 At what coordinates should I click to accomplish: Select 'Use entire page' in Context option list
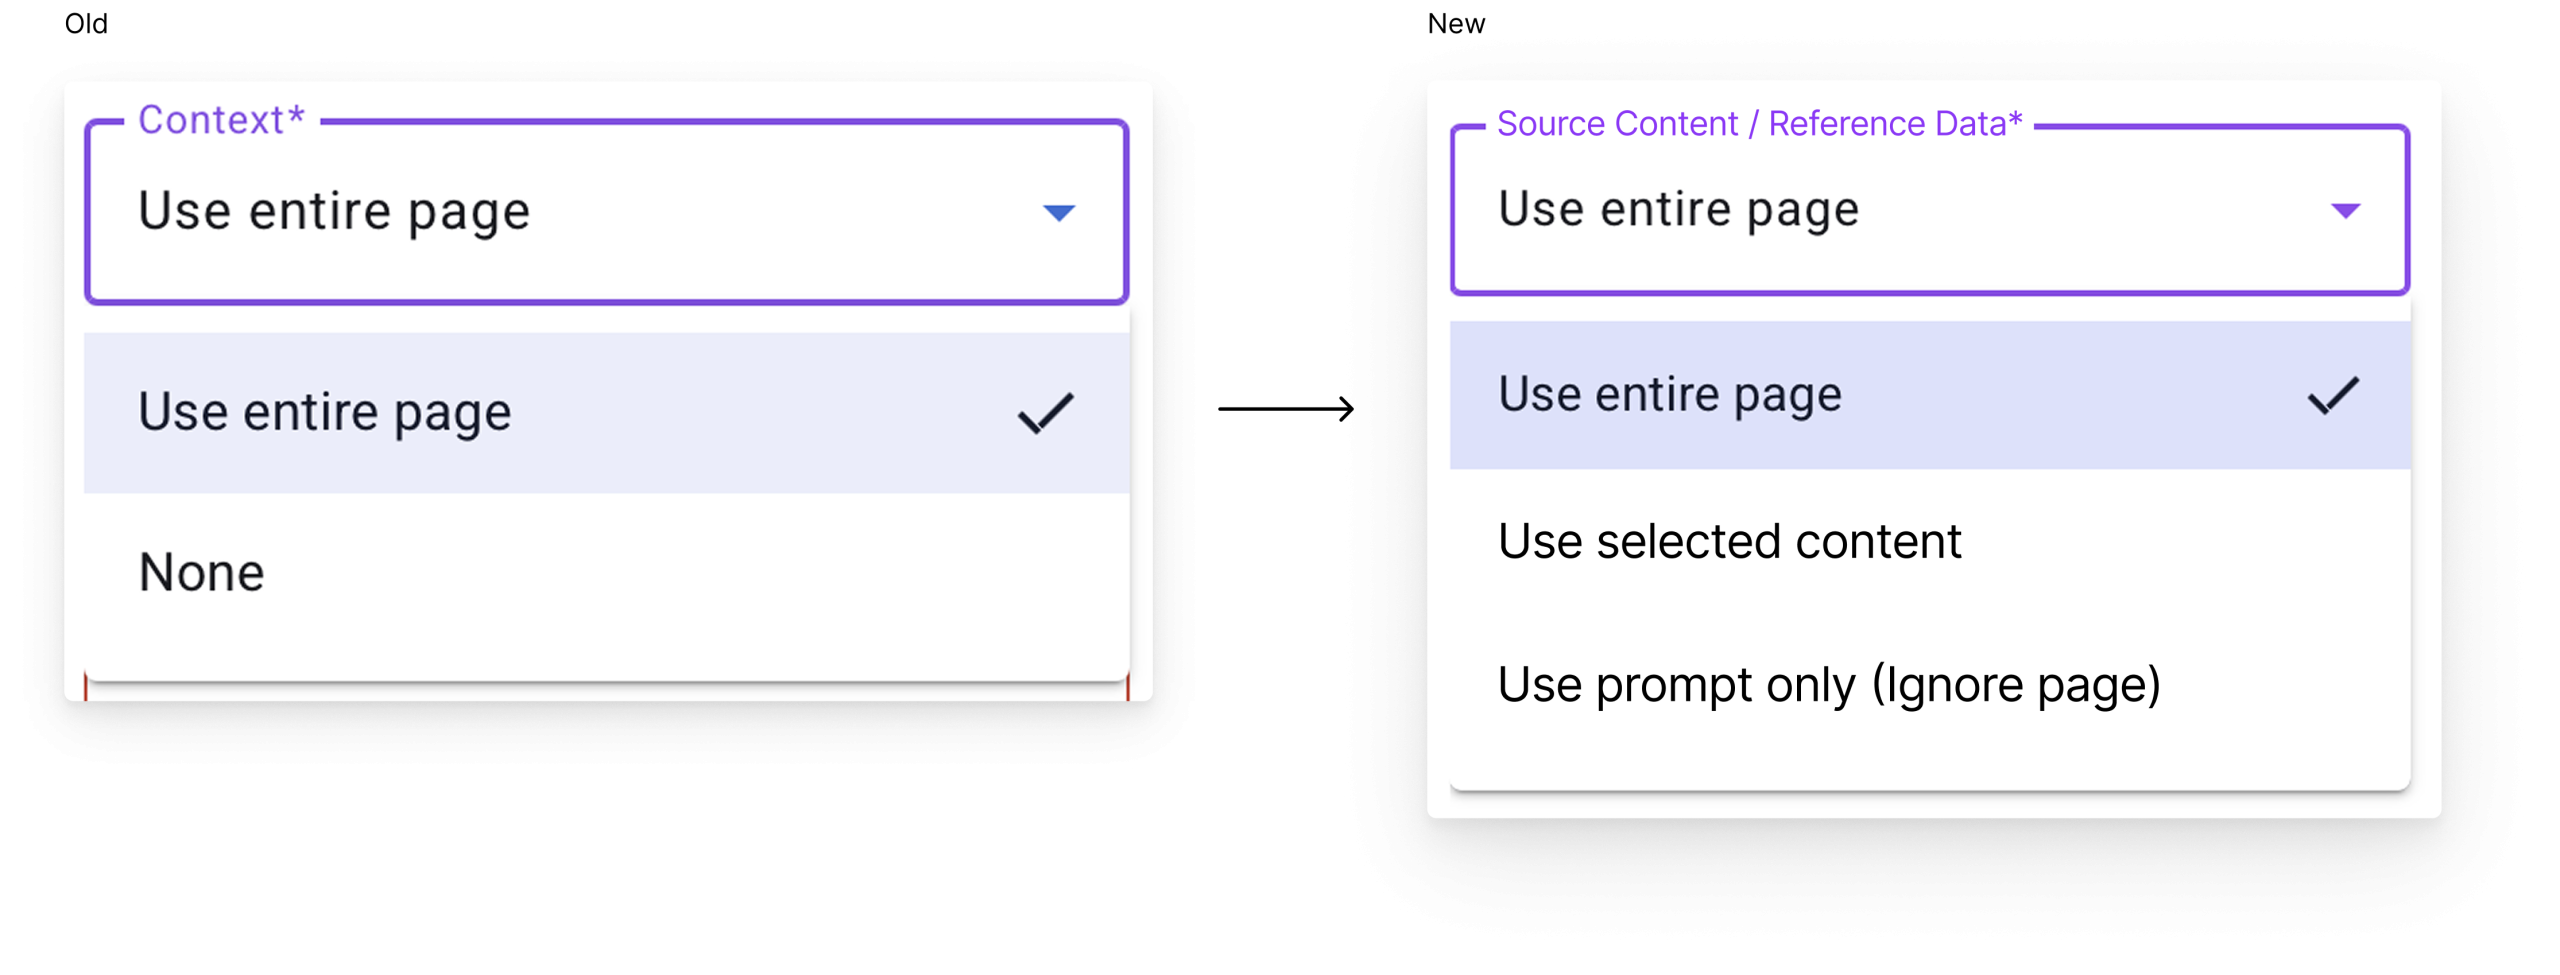[x=325, y=412]
